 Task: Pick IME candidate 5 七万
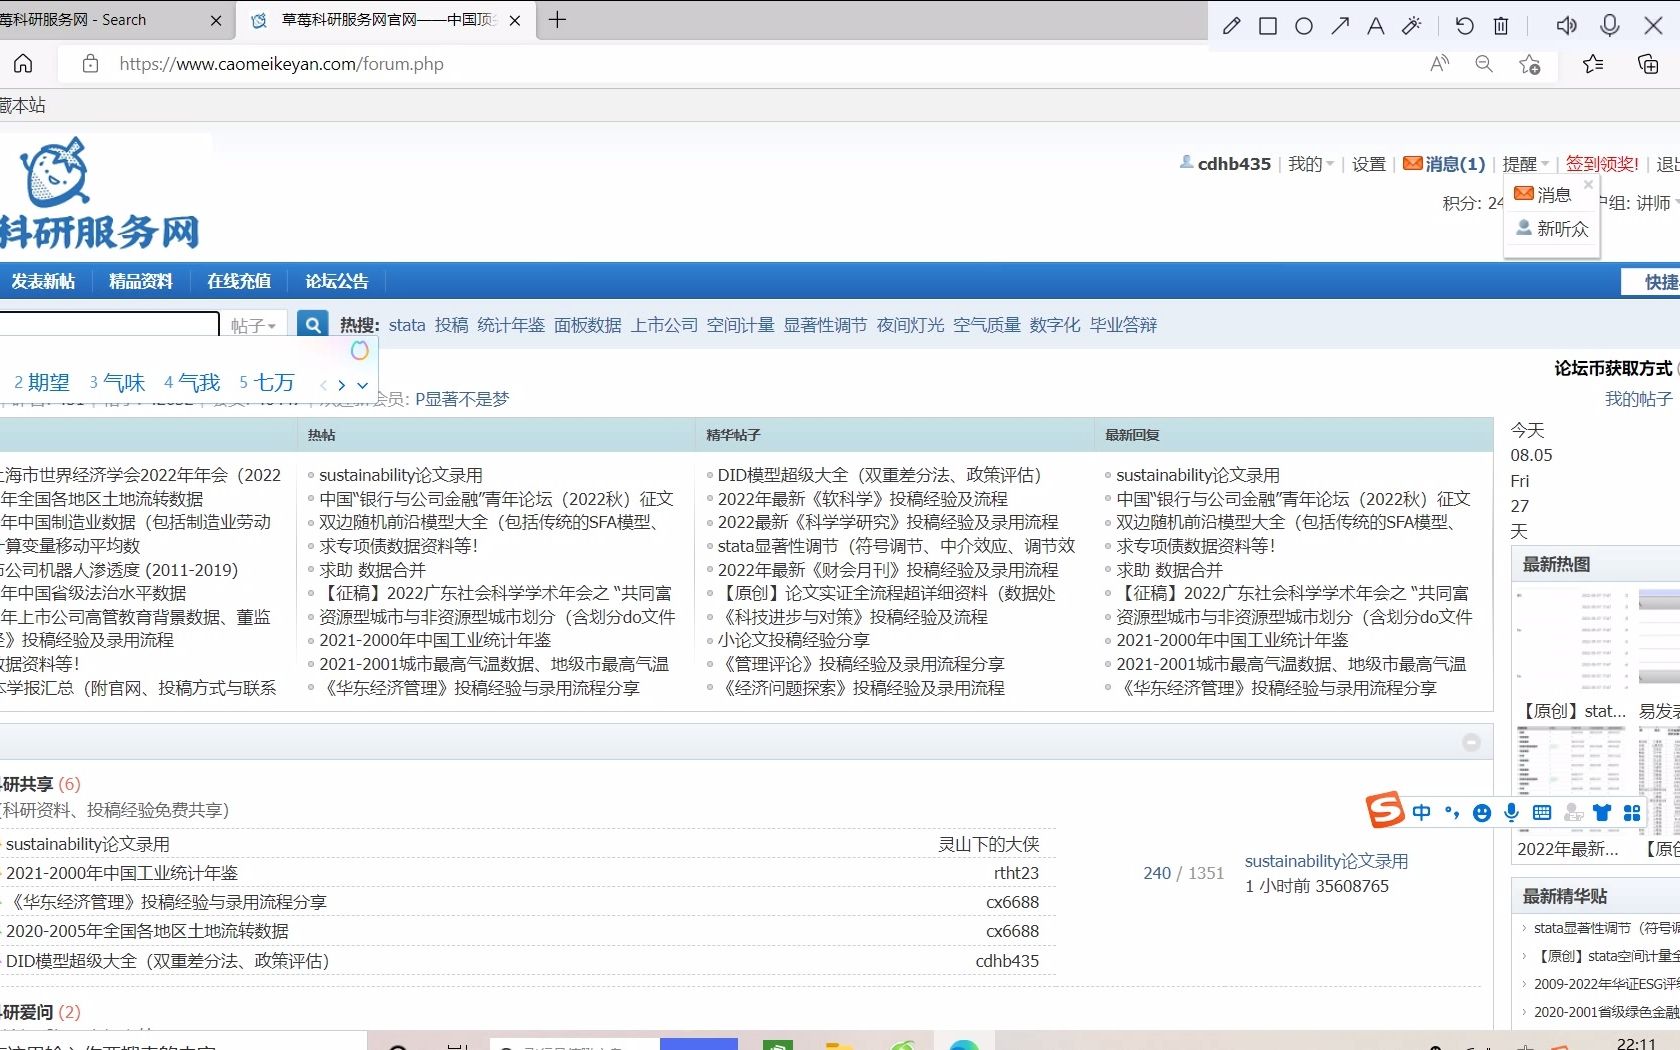pos(267,383)
